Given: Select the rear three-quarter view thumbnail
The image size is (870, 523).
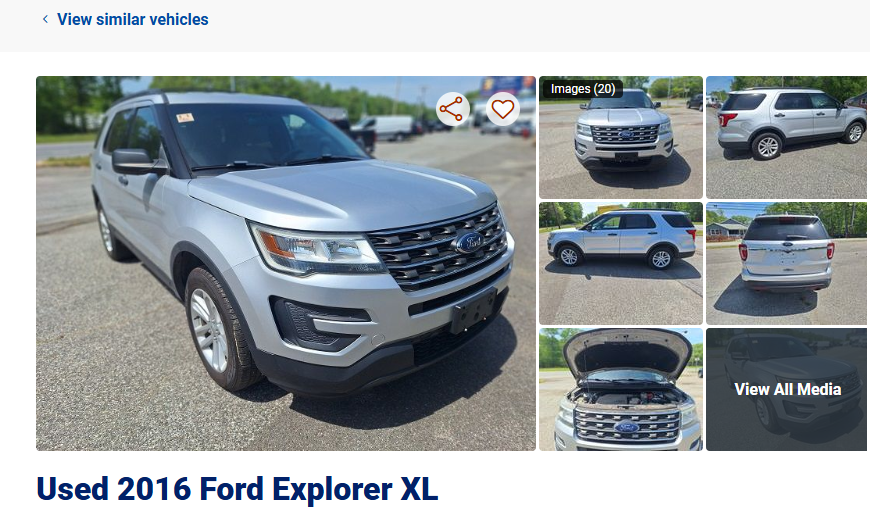Looking at the screenshot, I should pyautogui.click(x=786, y=138).
